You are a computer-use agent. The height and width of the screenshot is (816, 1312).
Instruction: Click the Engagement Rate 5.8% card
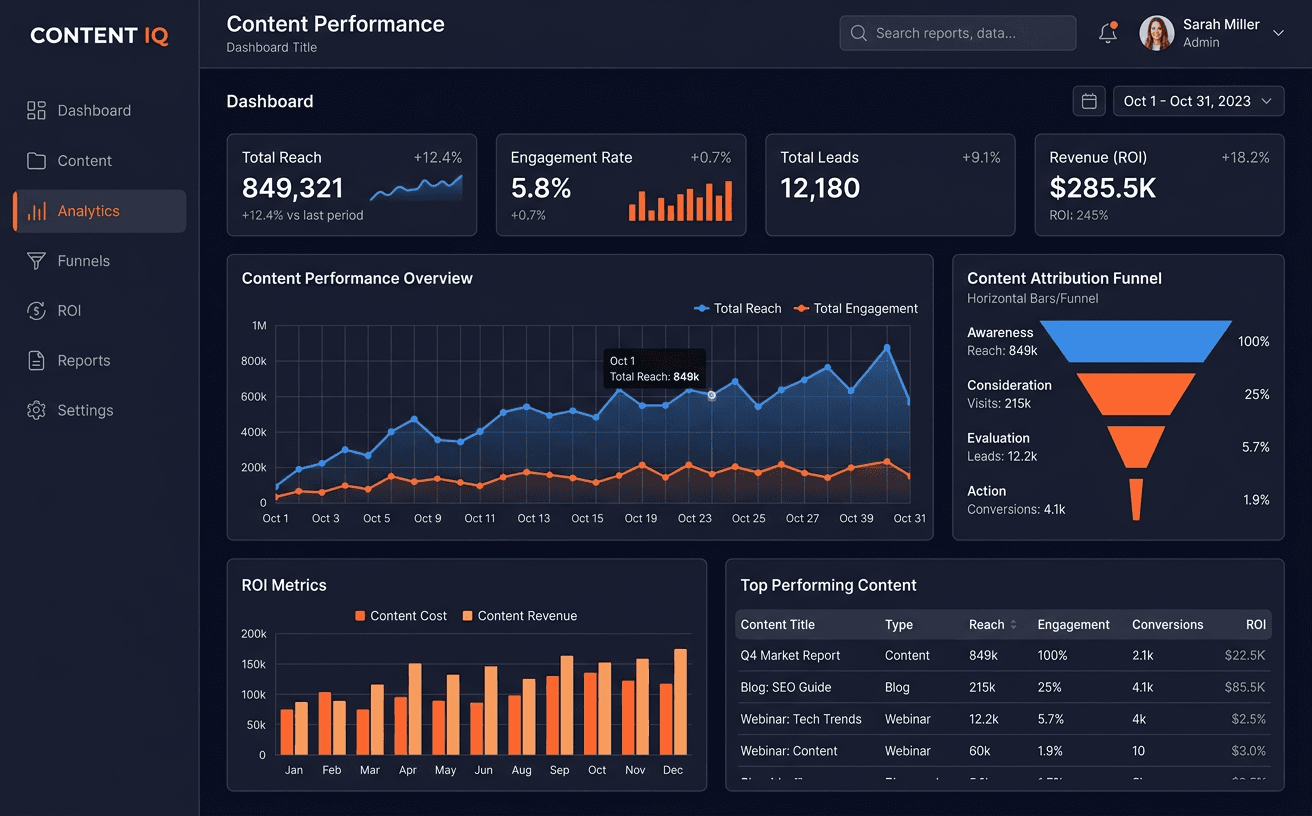pyautogui.click(x=621, y=185)
